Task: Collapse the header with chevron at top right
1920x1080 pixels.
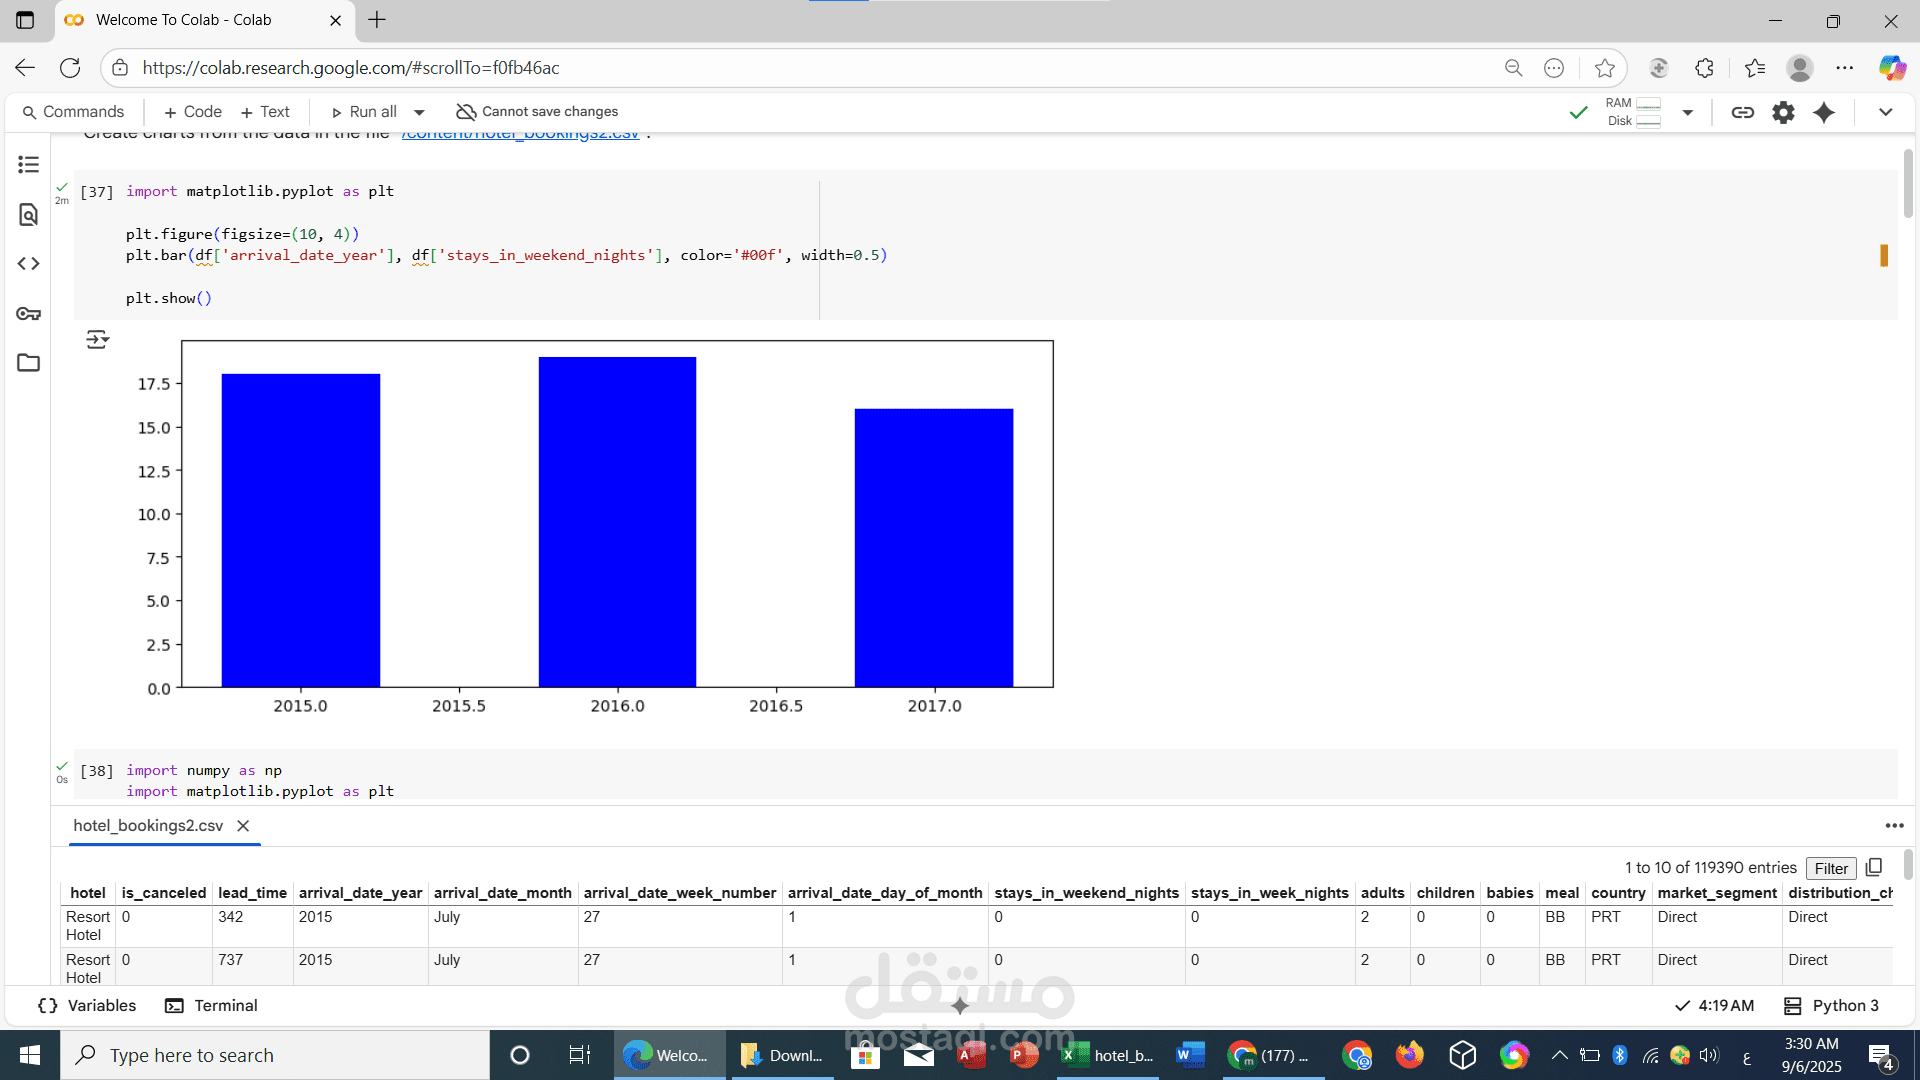Action: pyautogui.click(x=1885, y=112)
